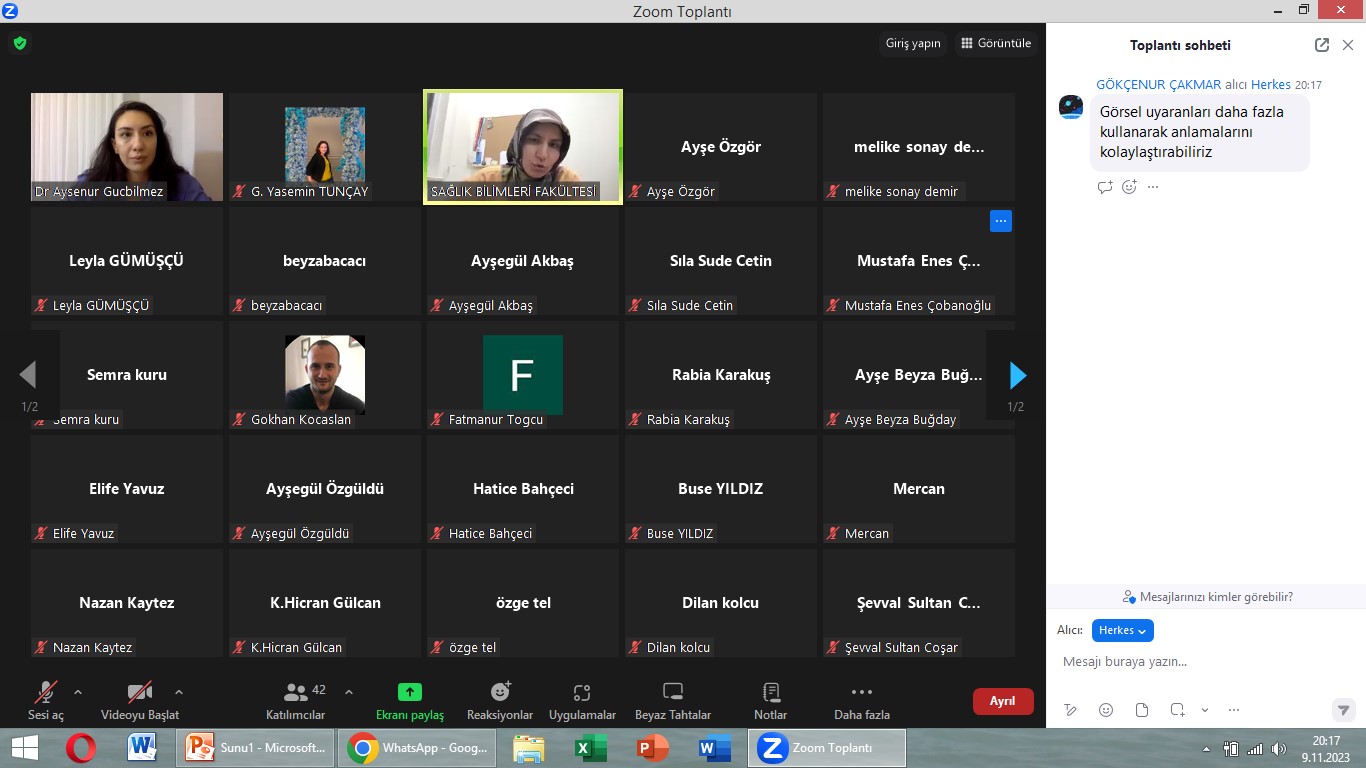1366x768 pixels.
Task: Click the emoji icon in chat composer
Action: [1106, 710]
